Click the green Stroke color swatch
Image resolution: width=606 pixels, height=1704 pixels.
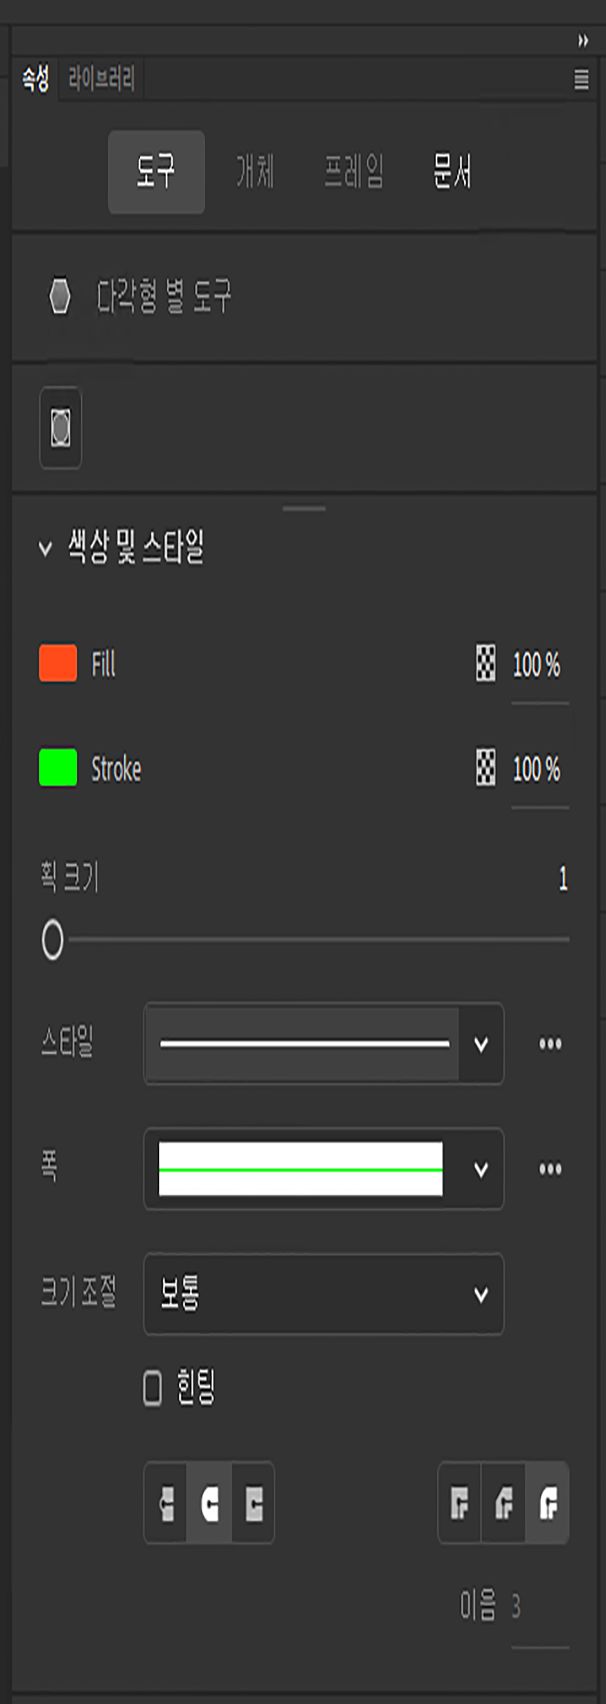(x=55, y=770)
